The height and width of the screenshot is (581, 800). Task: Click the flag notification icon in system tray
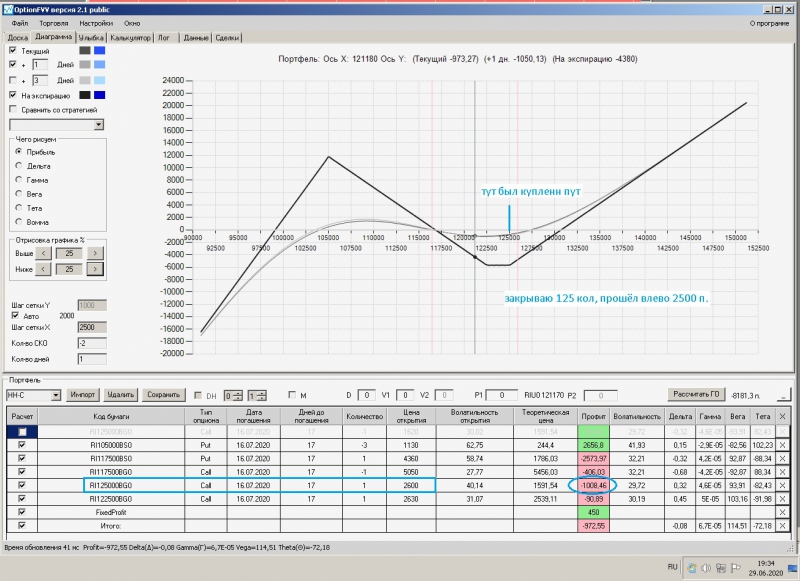[x=736, y=568]
